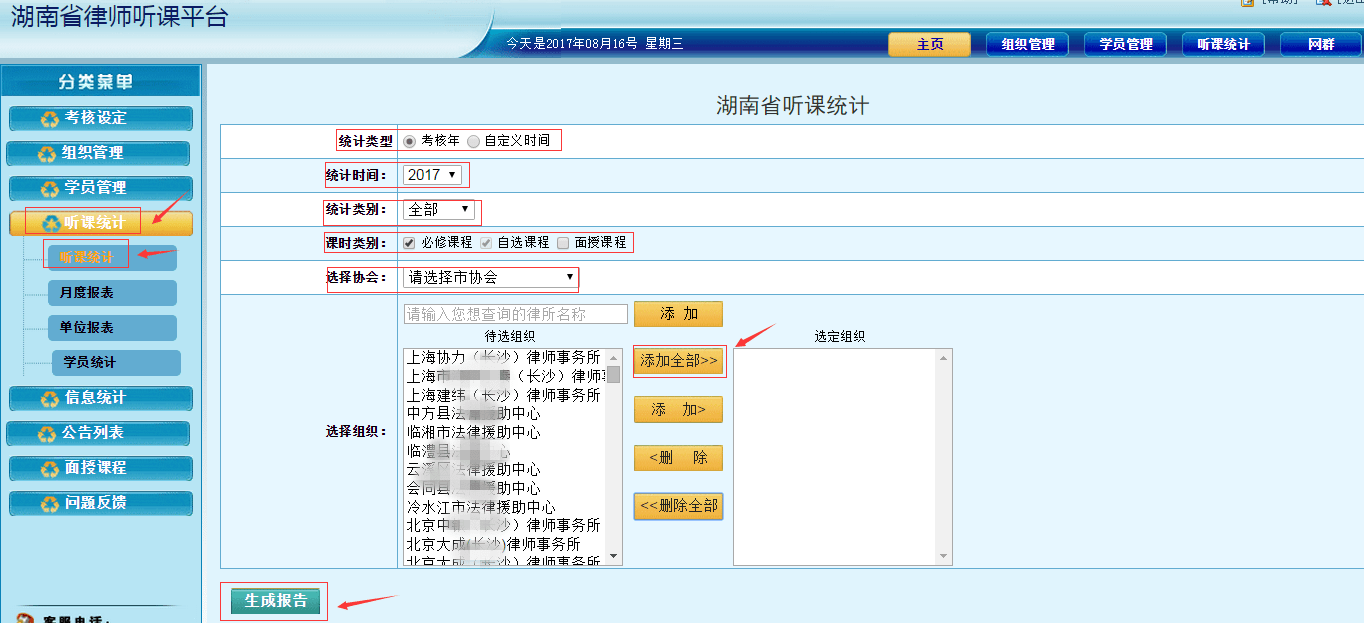Viewport: 1364px width, 623px height.
Task: Click recycle icon beside 公告列表
Action: coord(46,434)
